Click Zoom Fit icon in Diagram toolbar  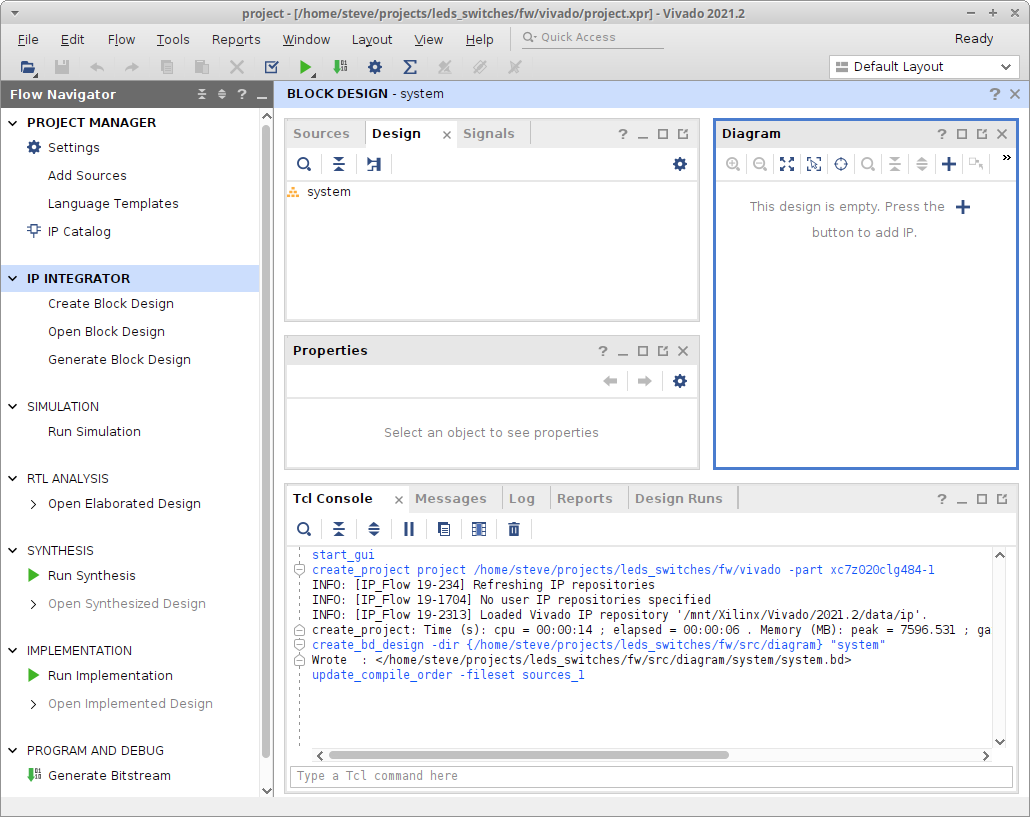[787, 164]
